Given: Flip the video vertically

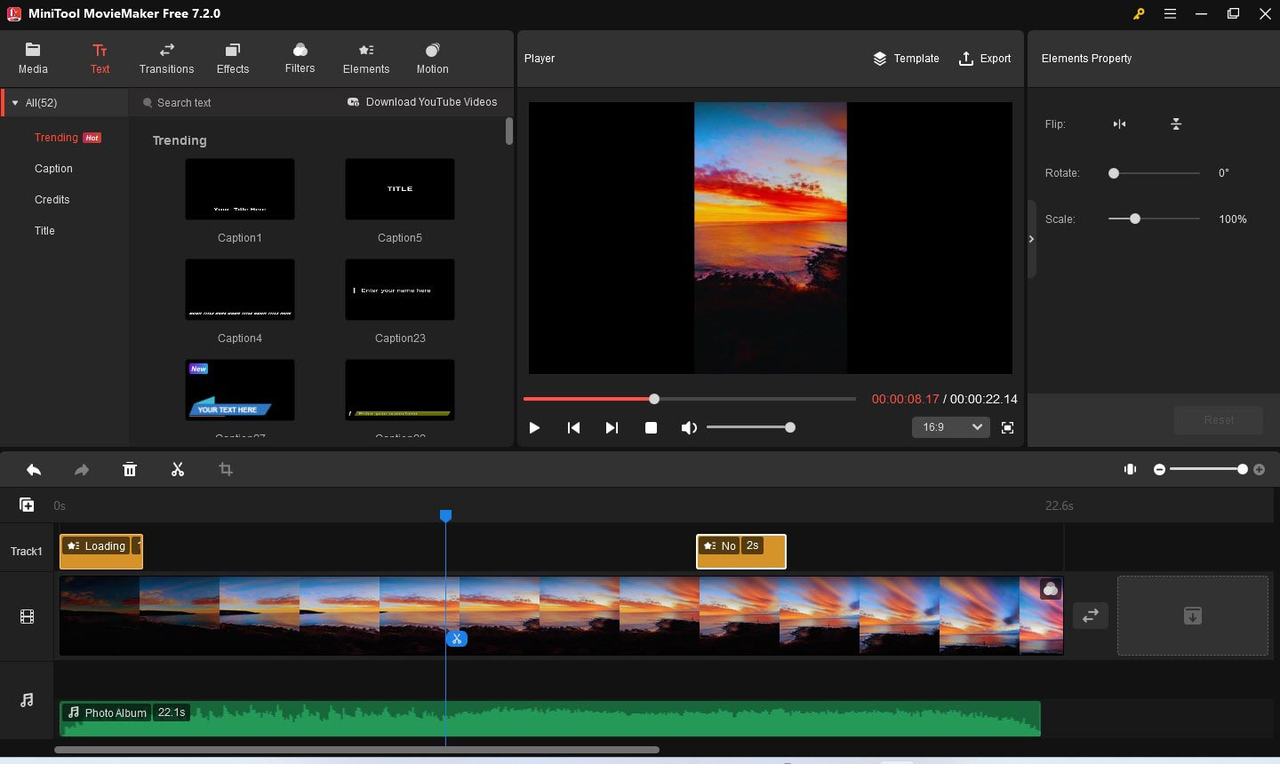Looking at the screenshot, I should [1176, 124].
